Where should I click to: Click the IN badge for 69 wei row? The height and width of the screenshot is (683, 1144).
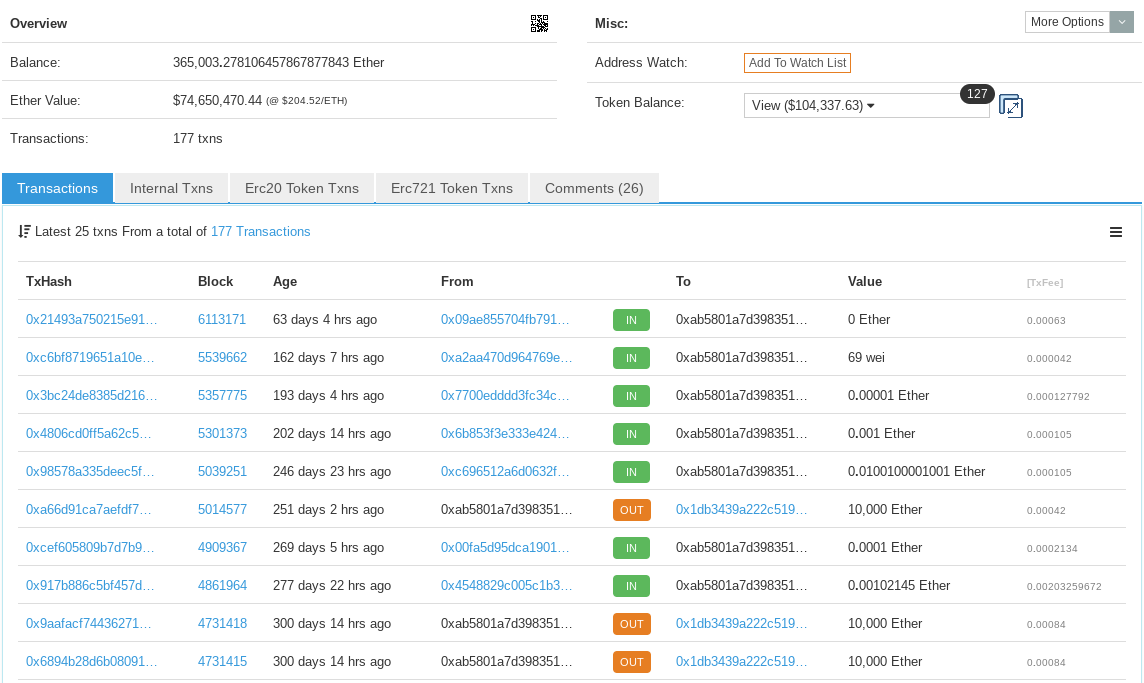coord(631,358)
